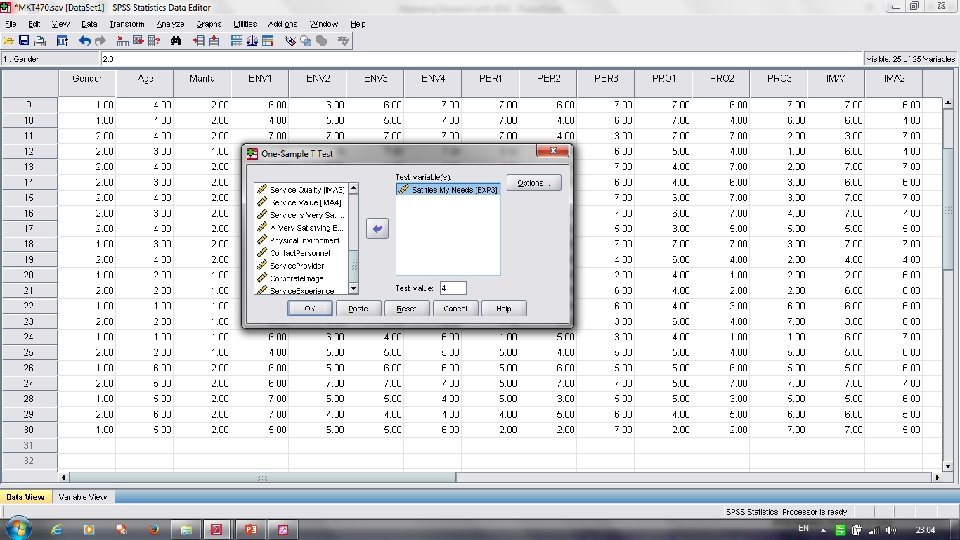Image resolution: width=960 pixels, height=540 pixels.
Task: Click the Find binoculars icon
Action: [176, 41]
